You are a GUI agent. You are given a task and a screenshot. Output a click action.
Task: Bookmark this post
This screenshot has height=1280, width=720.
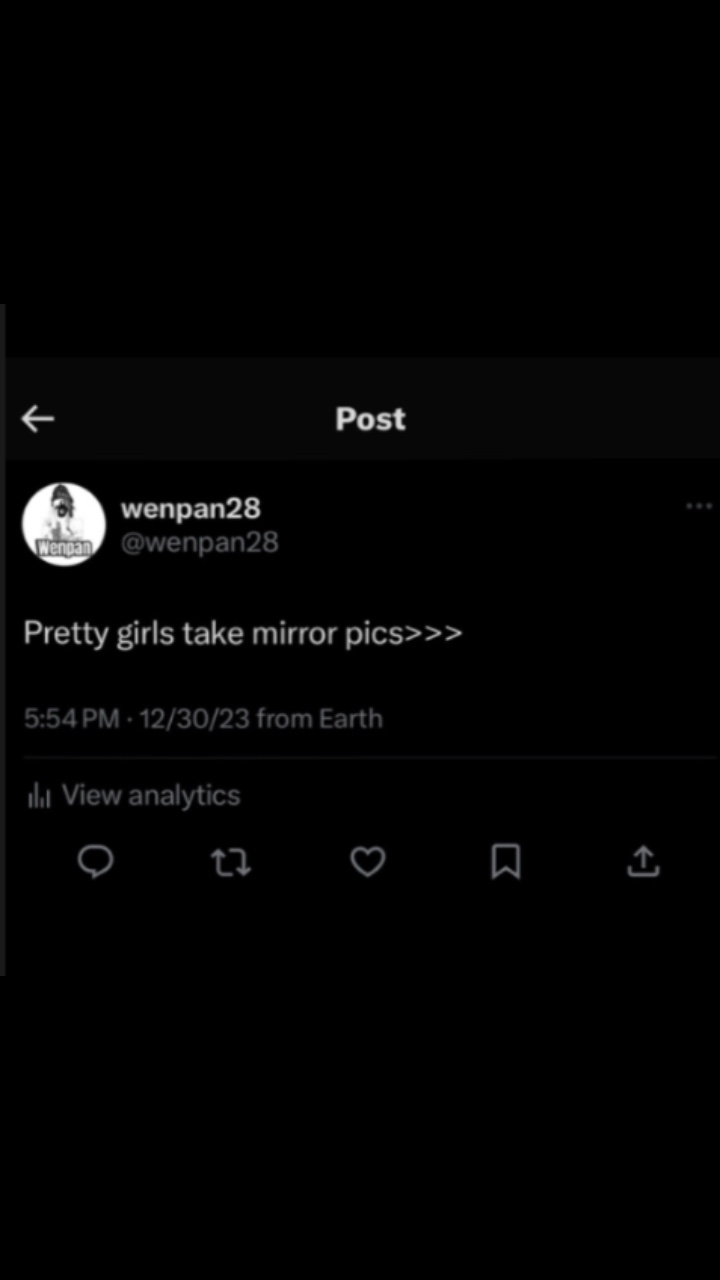pos(505,862)
